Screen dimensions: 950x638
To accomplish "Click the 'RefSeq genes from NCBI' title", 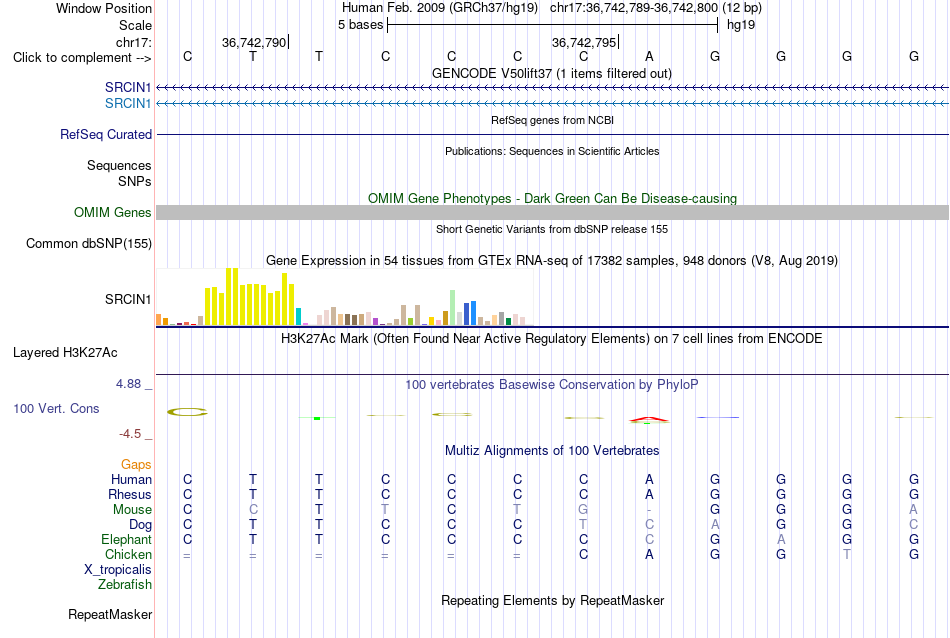I will (x=552, y=120).
